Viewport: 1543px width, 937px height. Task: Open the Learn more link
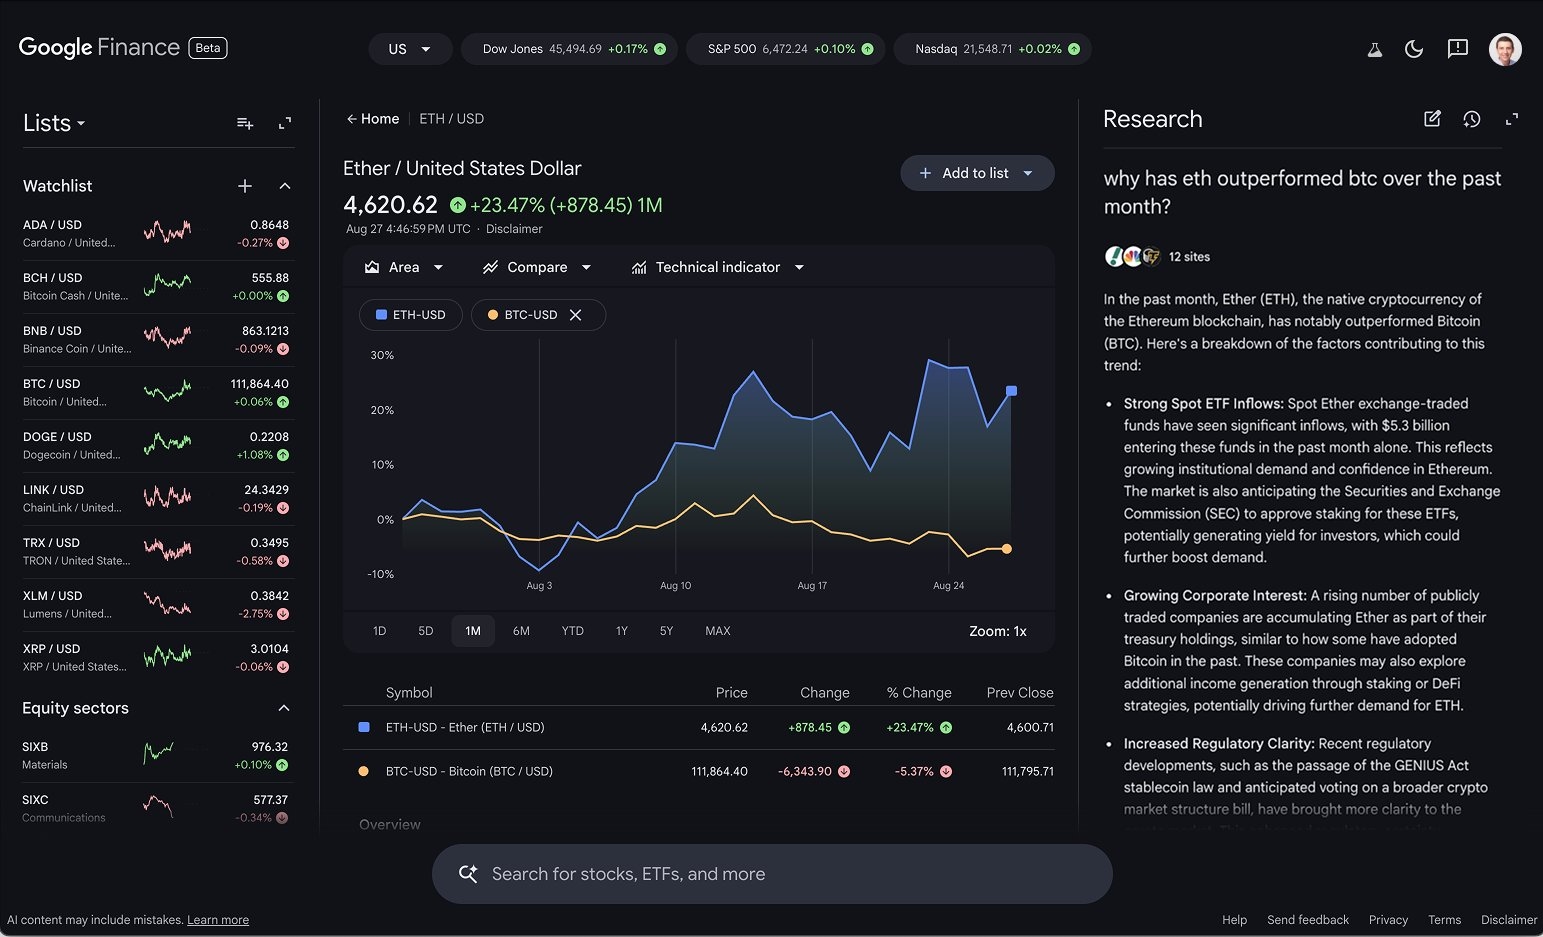(x=218, y=920)
